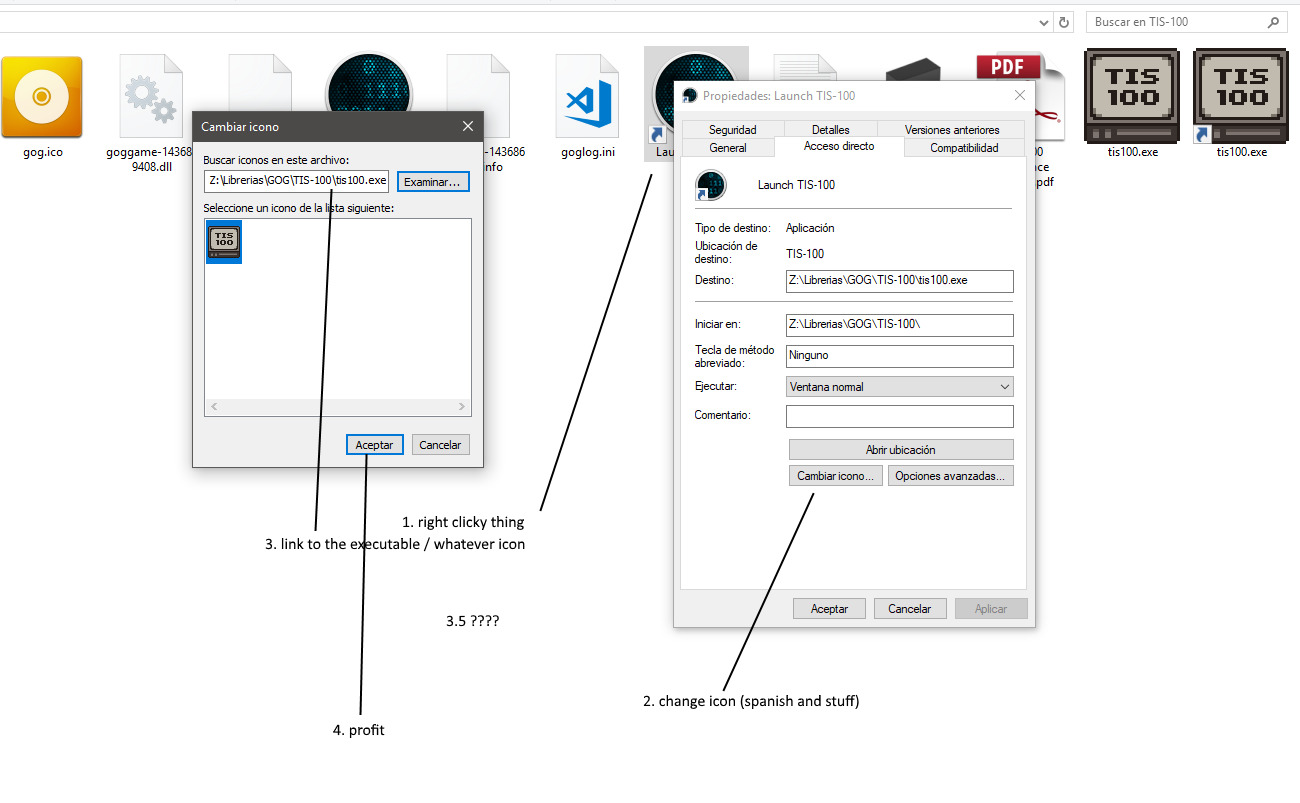Click the goglog.ini file name
The image size is (1300, 803).
click(588, 152)
